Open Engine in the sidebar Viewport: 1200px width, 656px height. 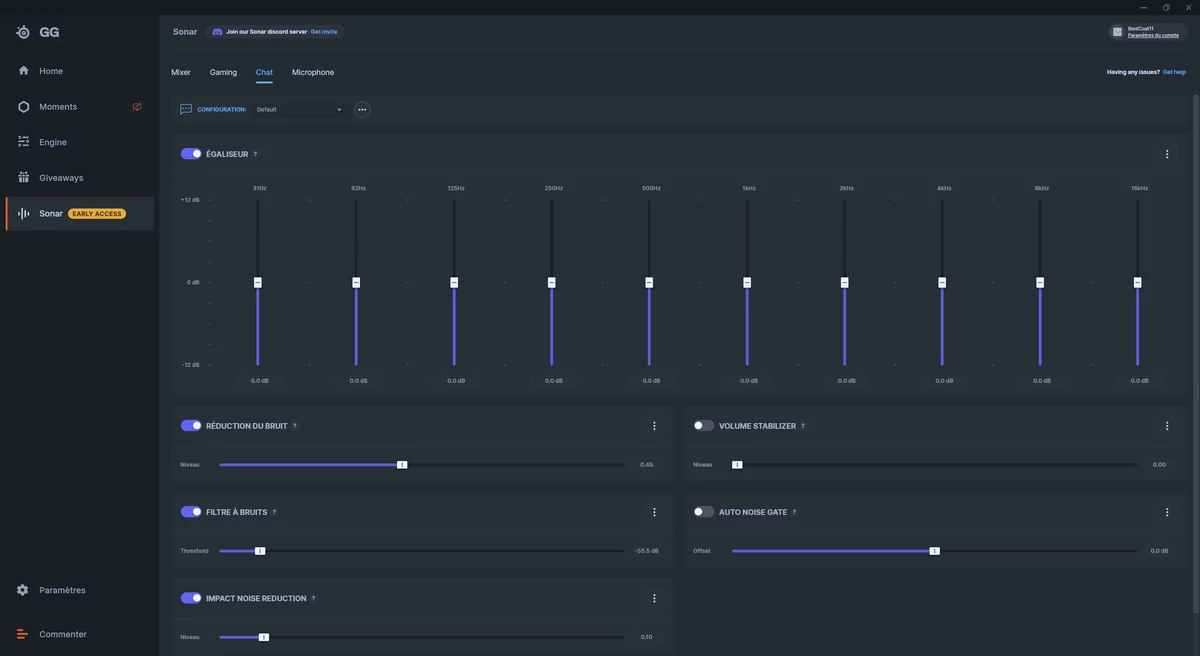point(80,142)
